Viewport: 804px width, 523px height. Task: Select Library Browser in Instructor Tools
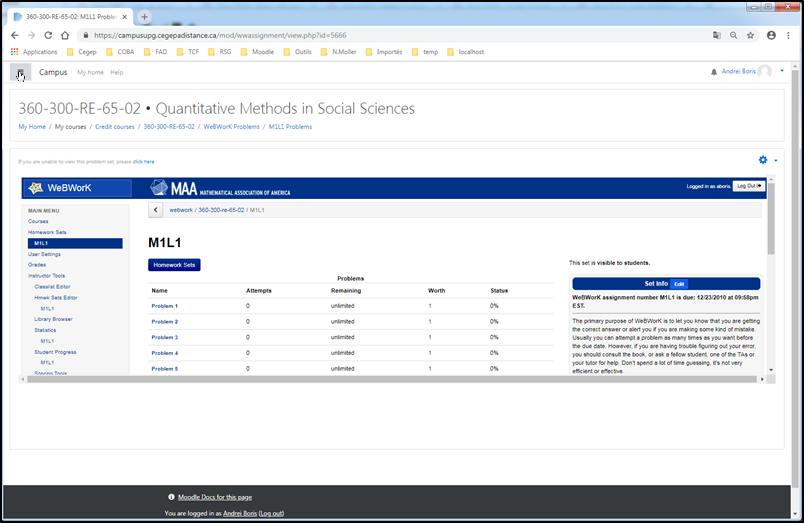pyautogui.click(x=54, y=319)
